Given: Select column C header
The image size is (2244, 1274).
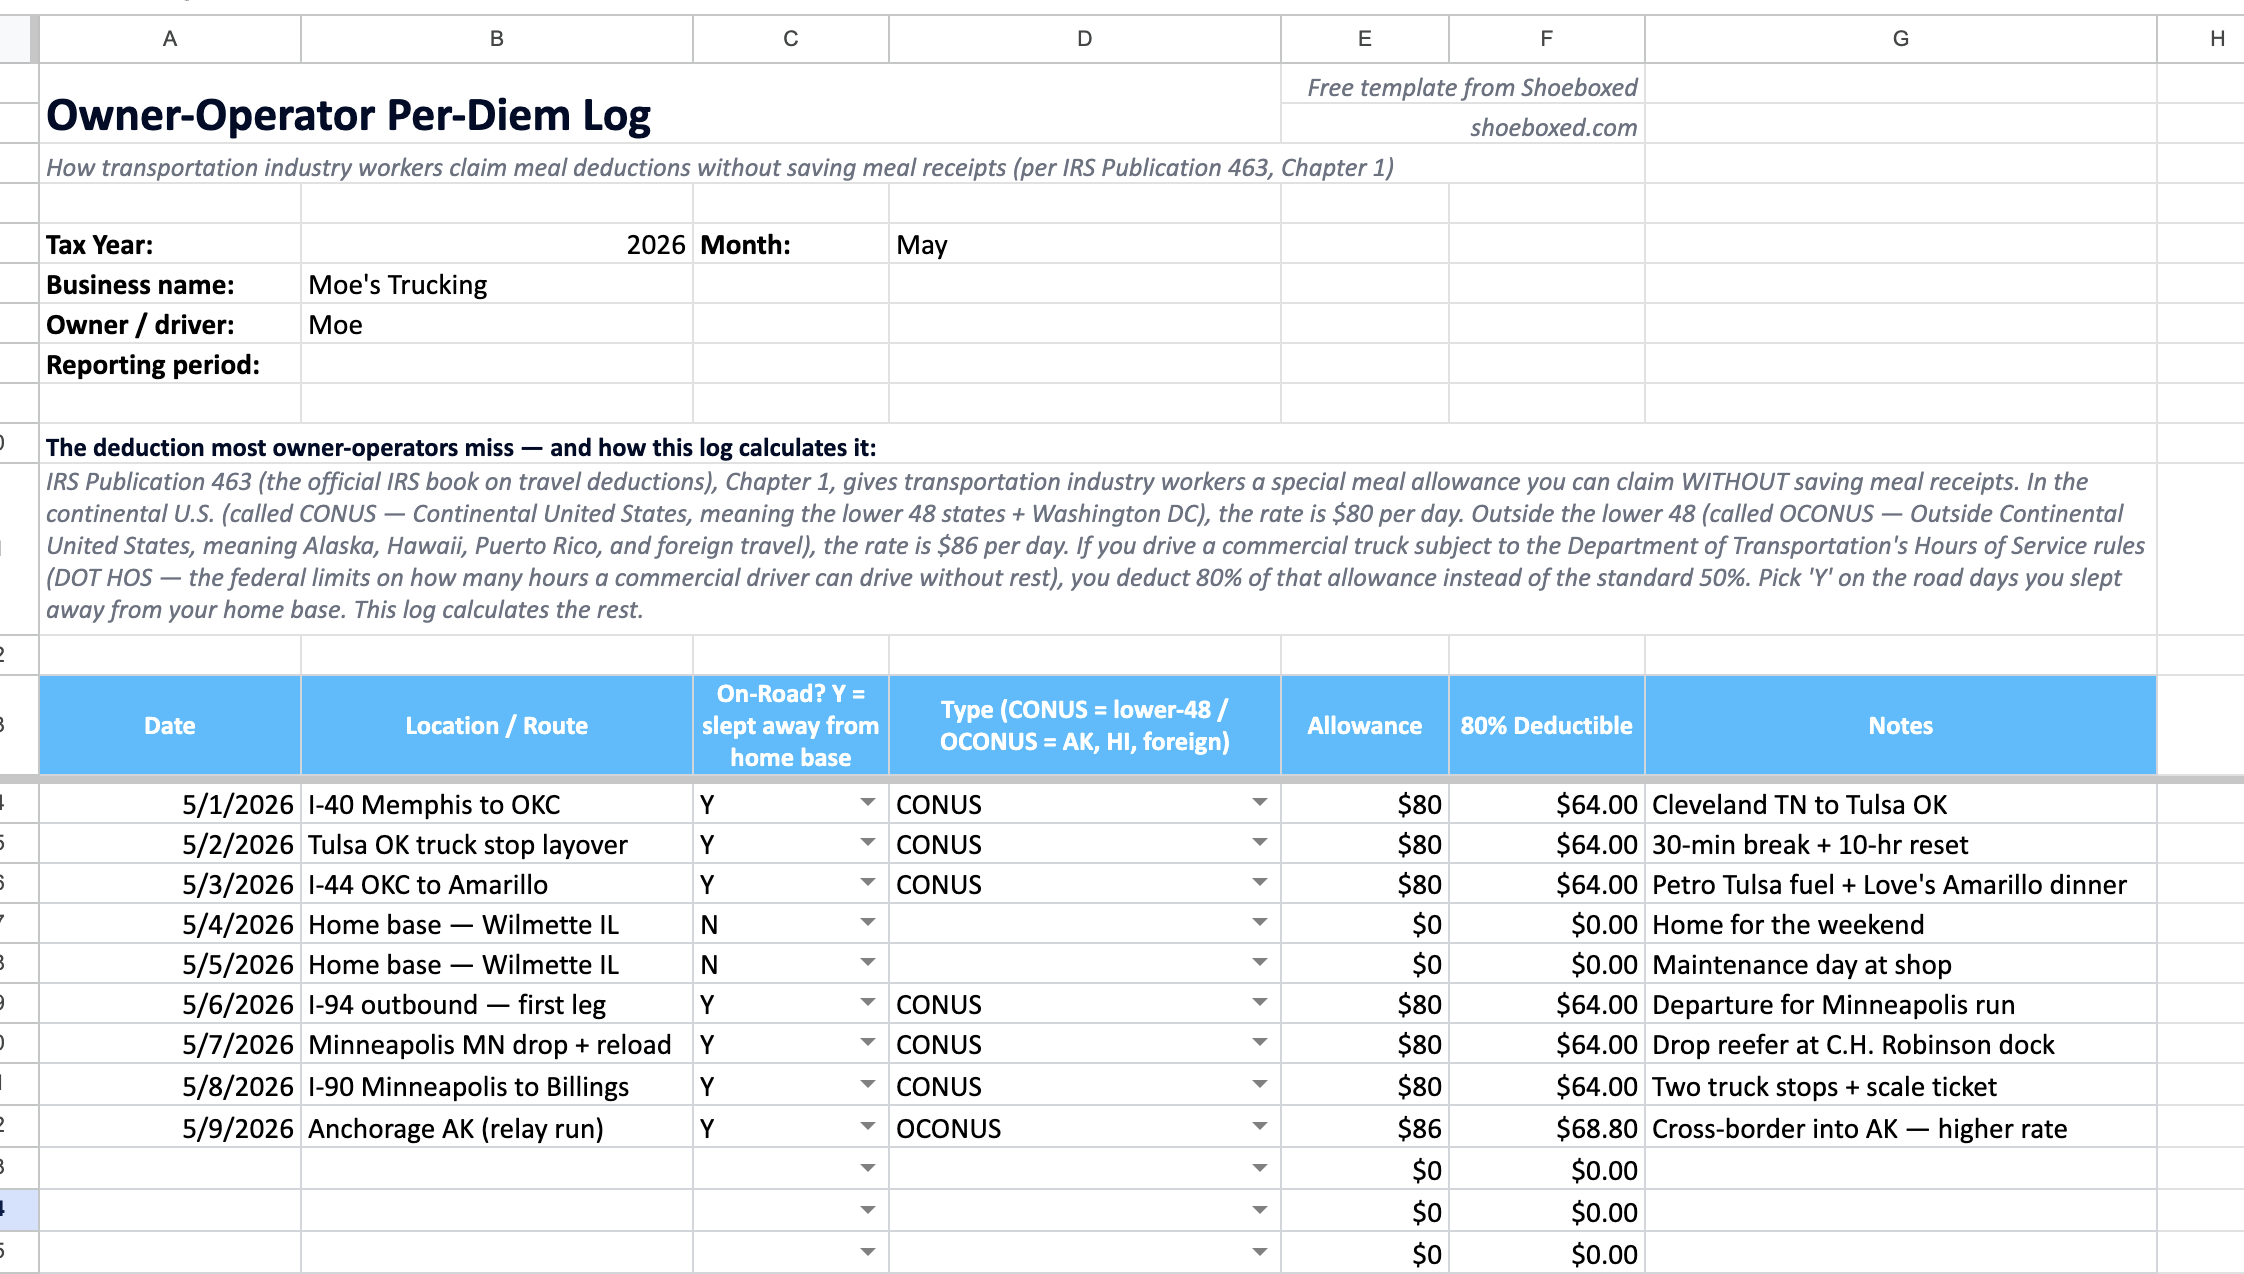Looking at the screenshot, I should (790, 39).
